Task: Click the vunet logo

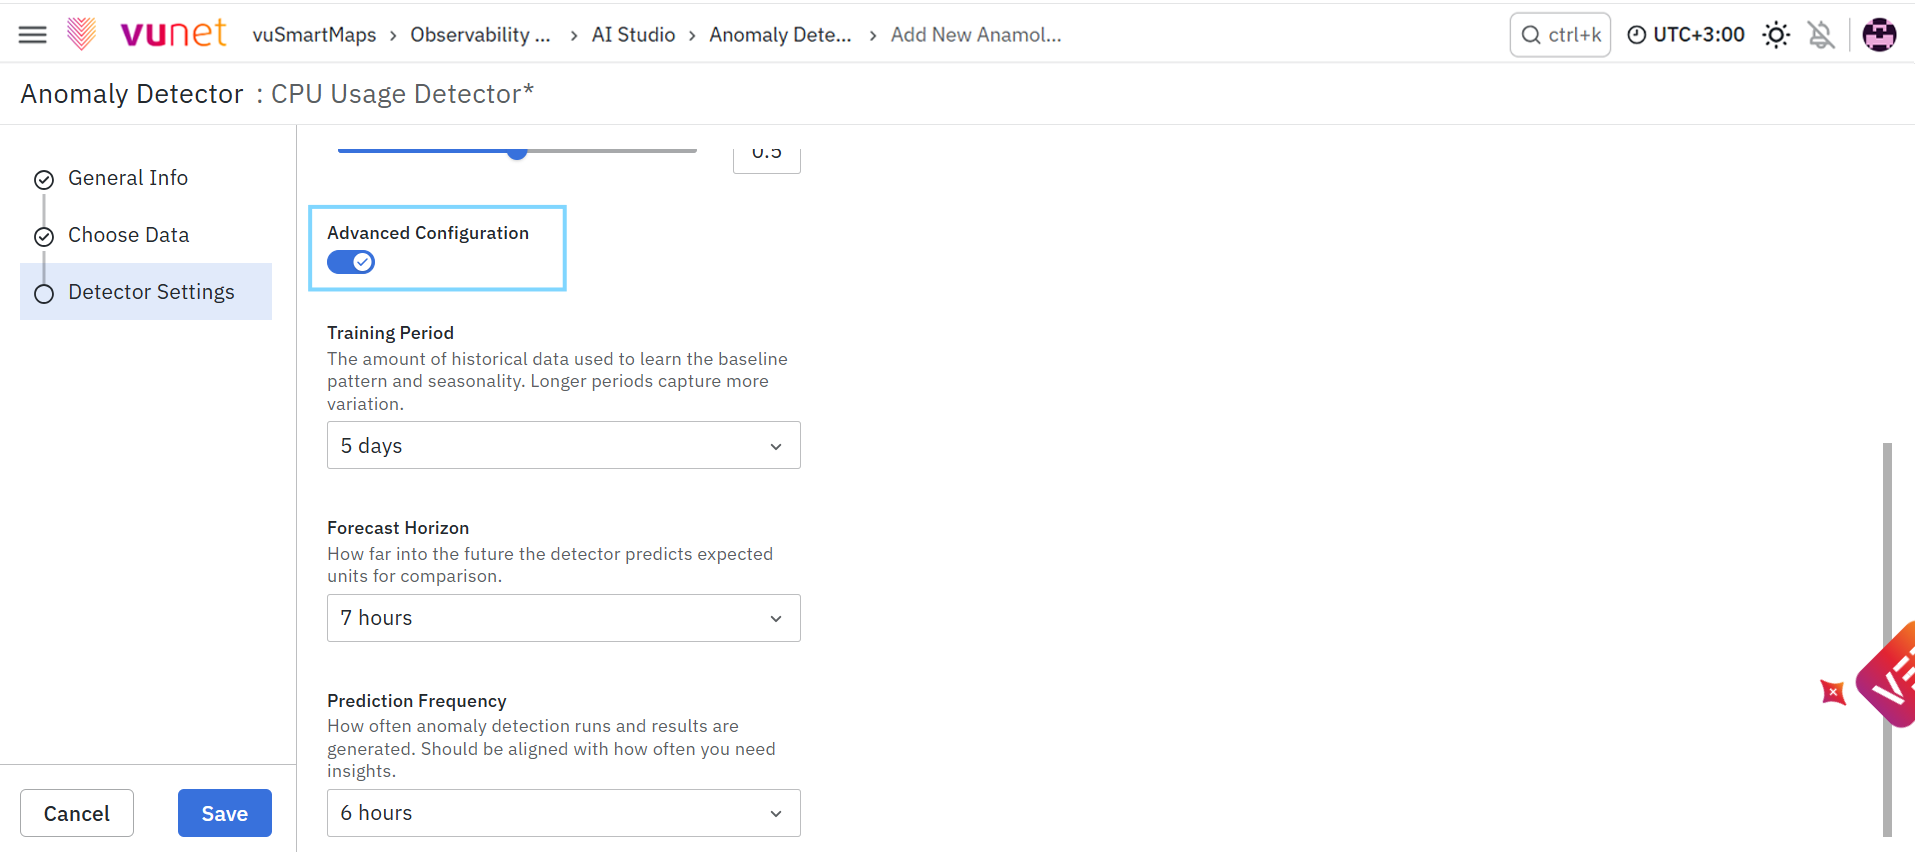Action: click(x=147, y=34)
